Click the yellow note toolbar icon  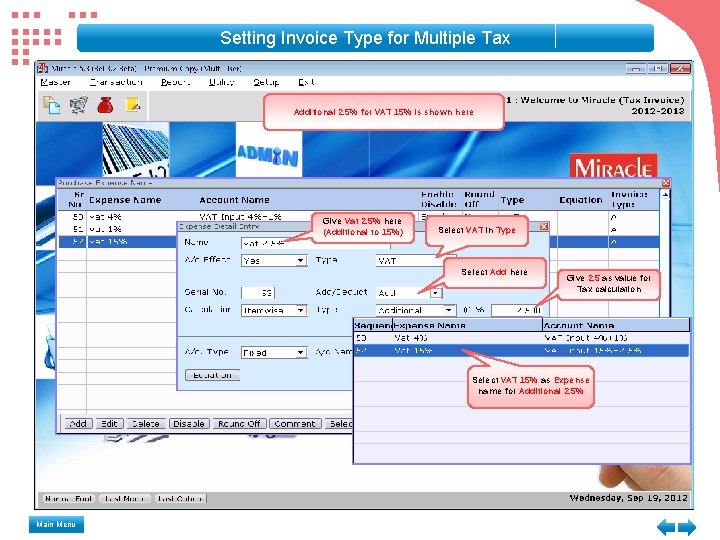point(133,105)
